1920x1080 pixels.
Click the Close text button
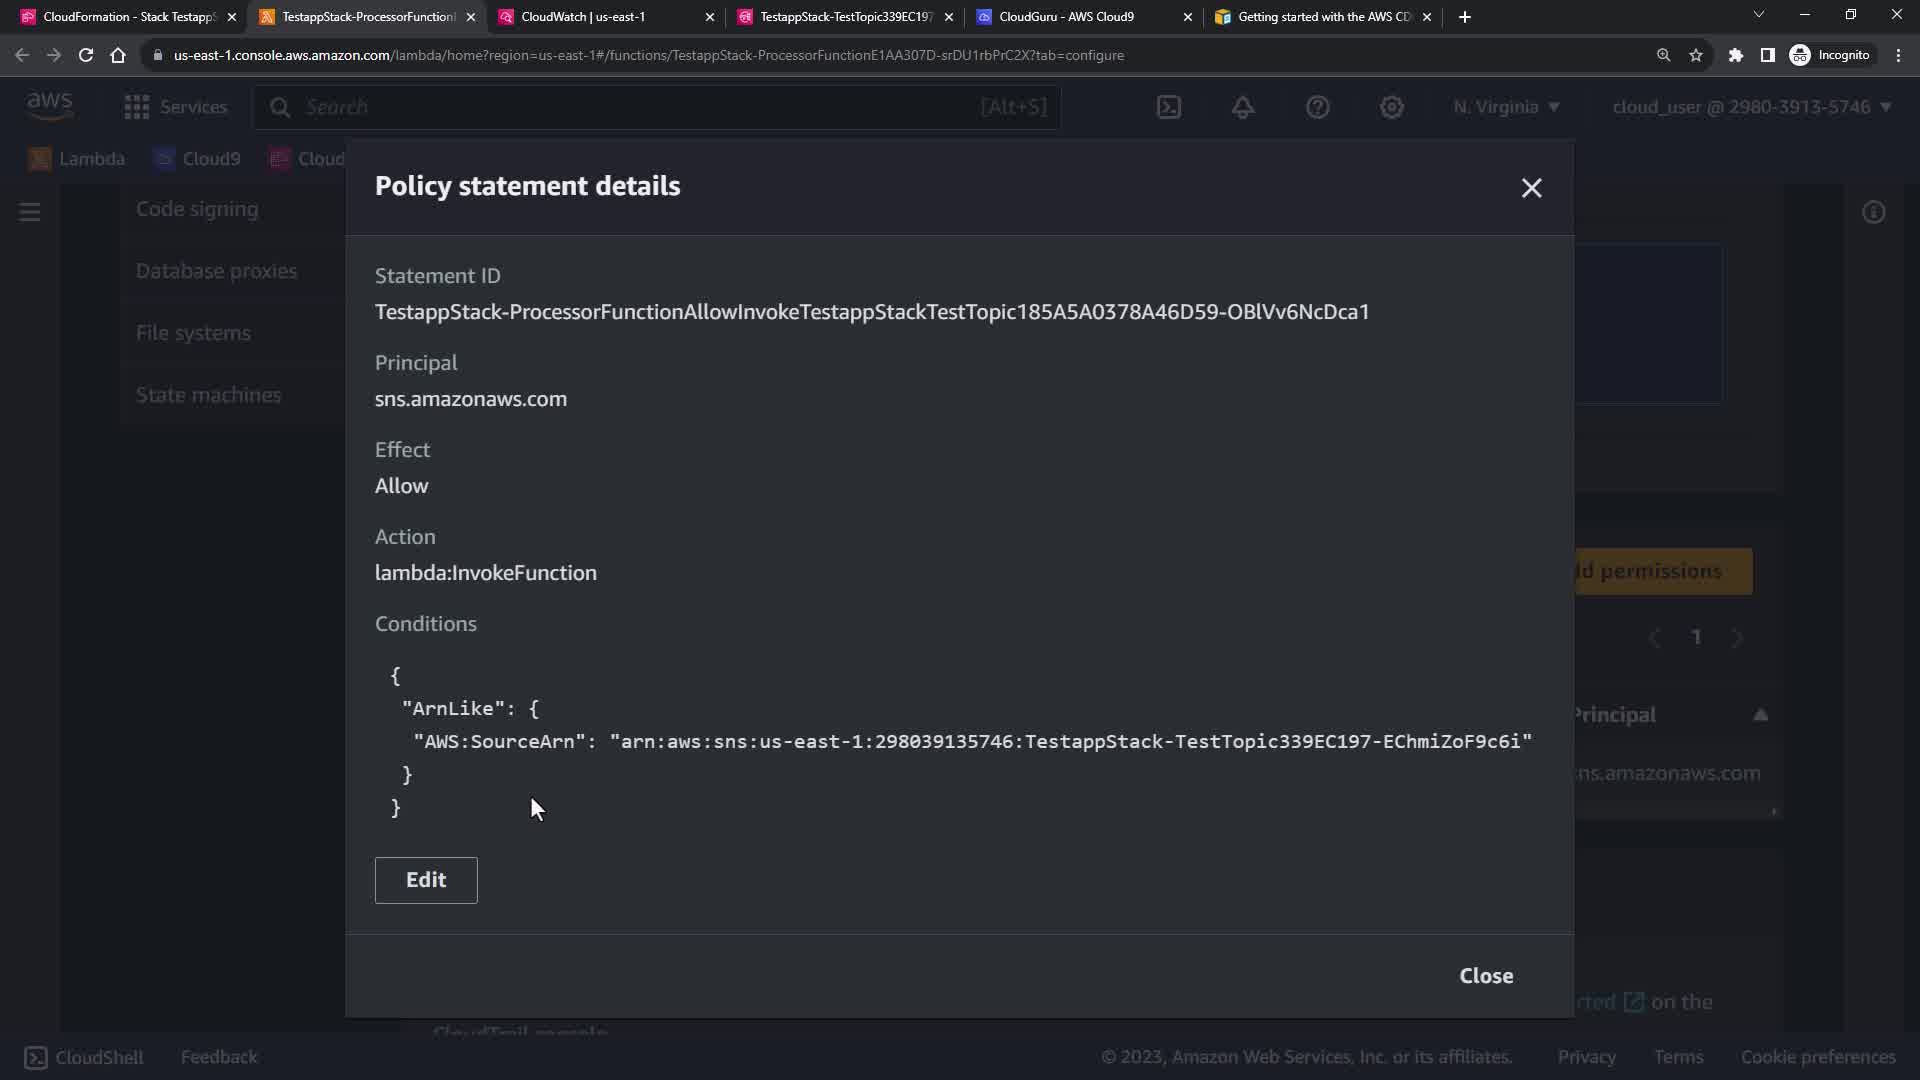point(1486,976)
